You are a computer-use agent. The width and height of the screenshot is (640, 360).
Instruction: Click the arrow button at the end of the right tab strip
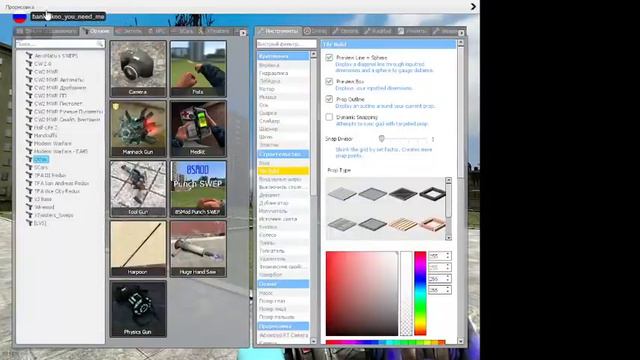click(461, 33)
